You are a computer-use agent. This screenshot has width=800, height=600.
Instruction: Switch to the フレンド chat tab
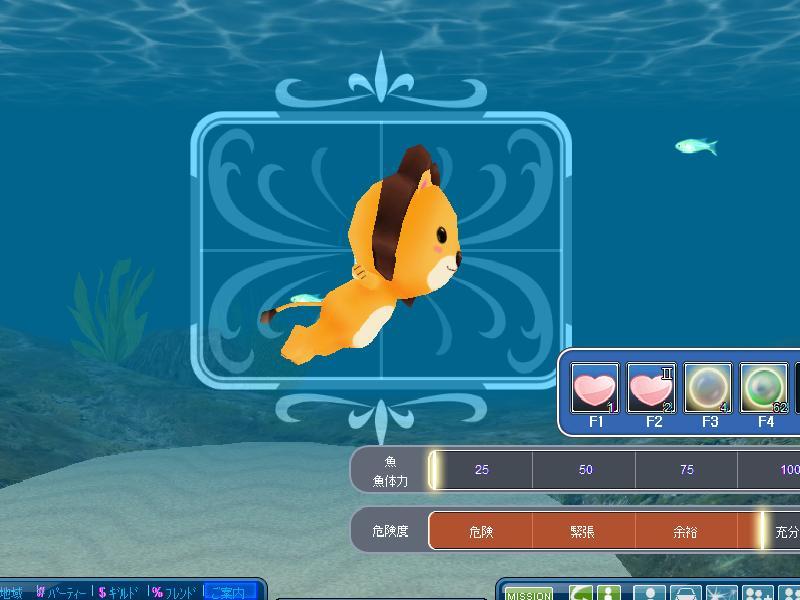[175, 592]
